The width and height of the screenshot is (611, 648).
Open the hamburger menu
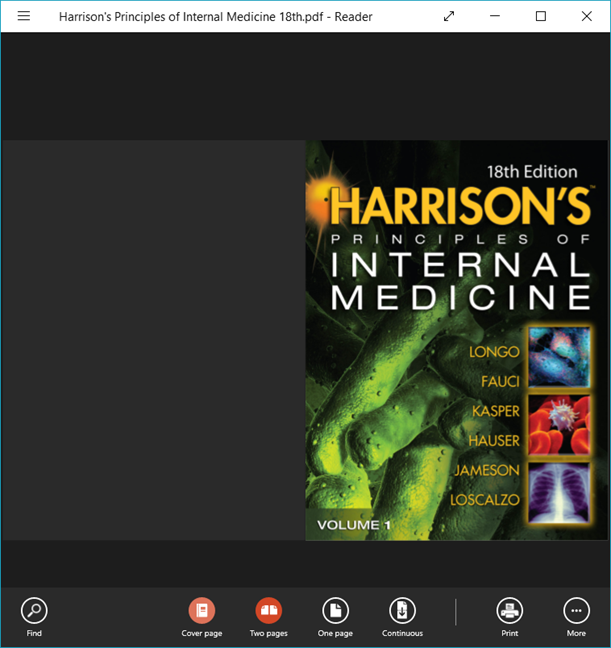click(24, 16)
